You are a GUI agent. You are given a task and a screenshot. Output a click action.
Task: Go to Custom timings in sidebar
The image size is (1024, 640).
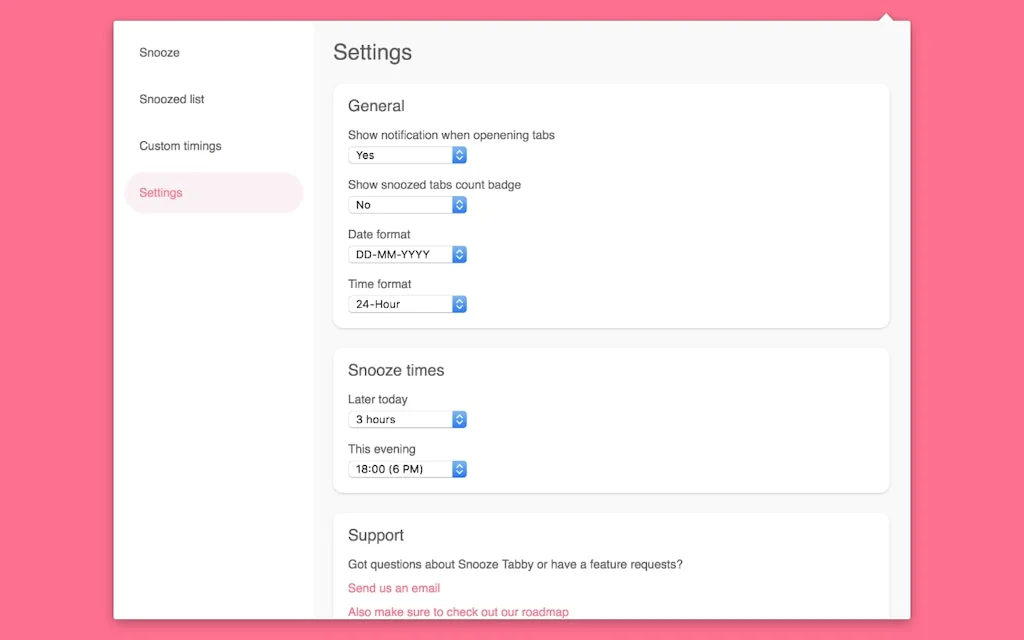(x=181, y=146)
